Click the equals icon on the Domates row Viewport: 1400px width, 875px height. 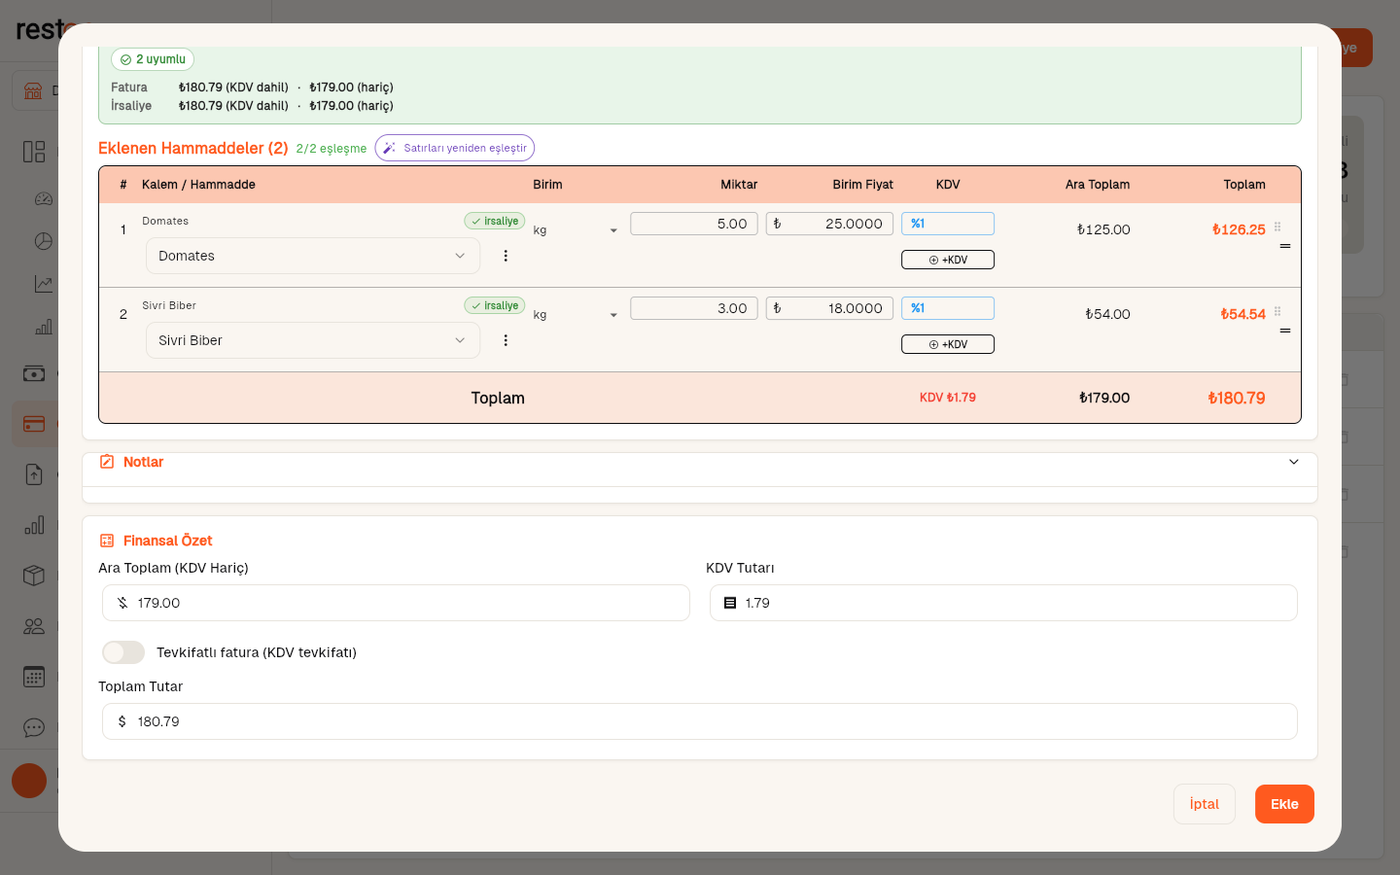[x=1285, y=246]
